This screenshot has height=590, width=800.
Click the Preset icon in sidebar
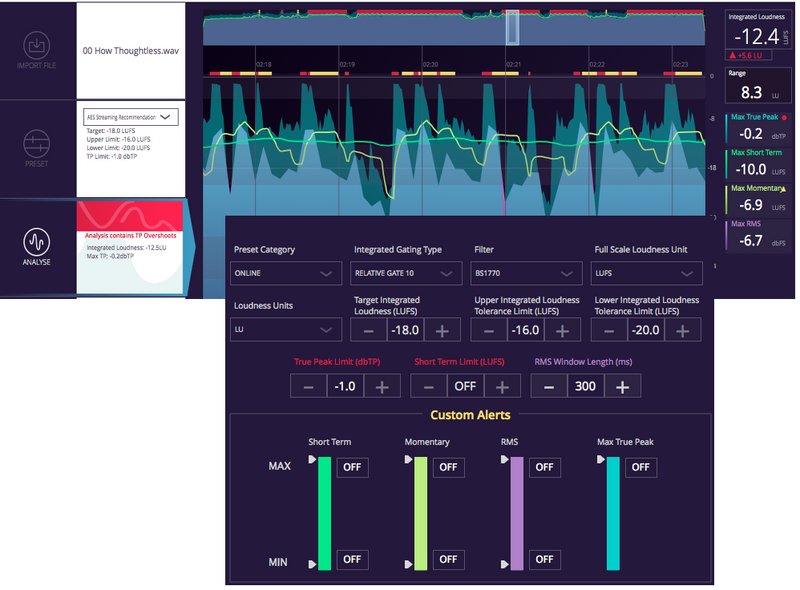(37, 145)
